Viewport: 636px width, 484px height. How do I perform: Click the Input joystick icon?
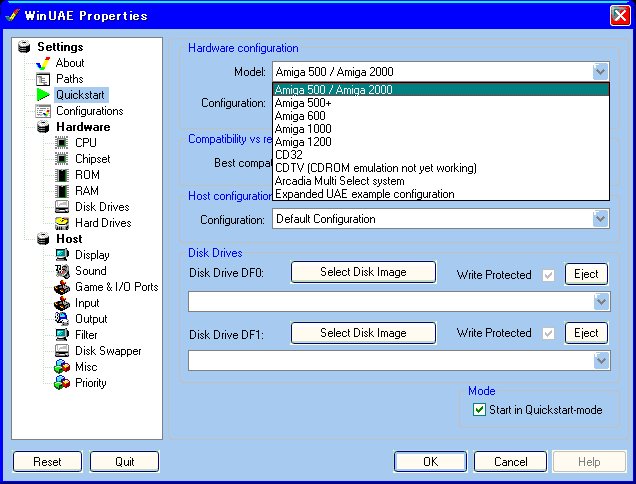[x=62, y=303]
